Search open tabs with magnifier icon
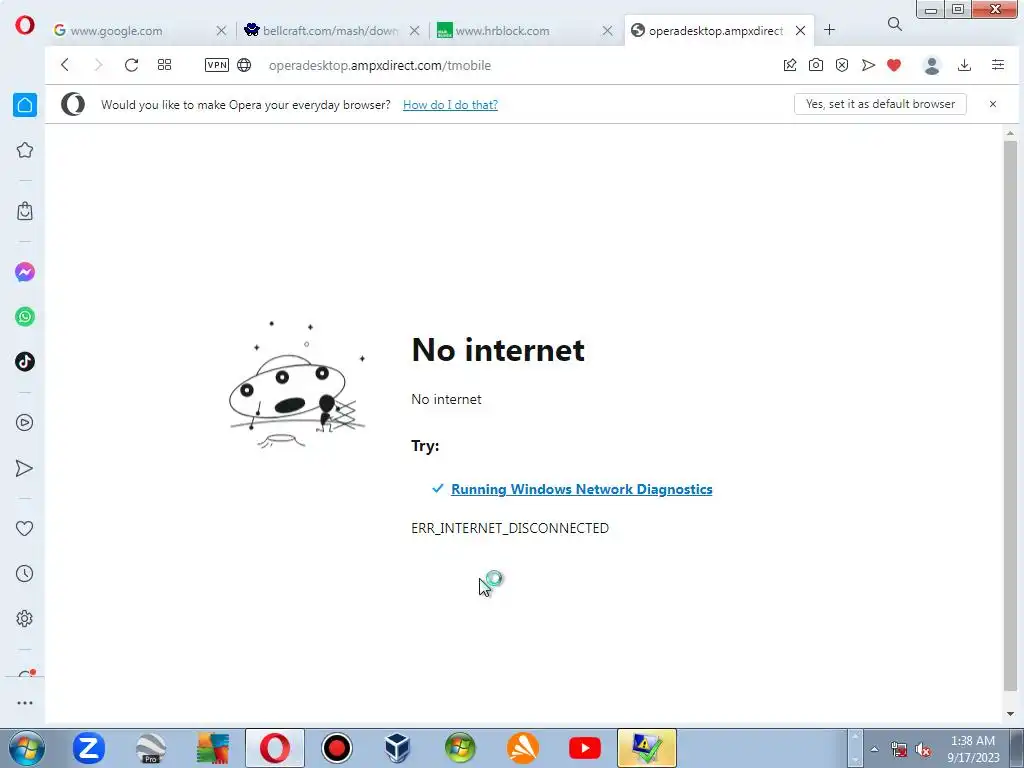 pos(895,24)
